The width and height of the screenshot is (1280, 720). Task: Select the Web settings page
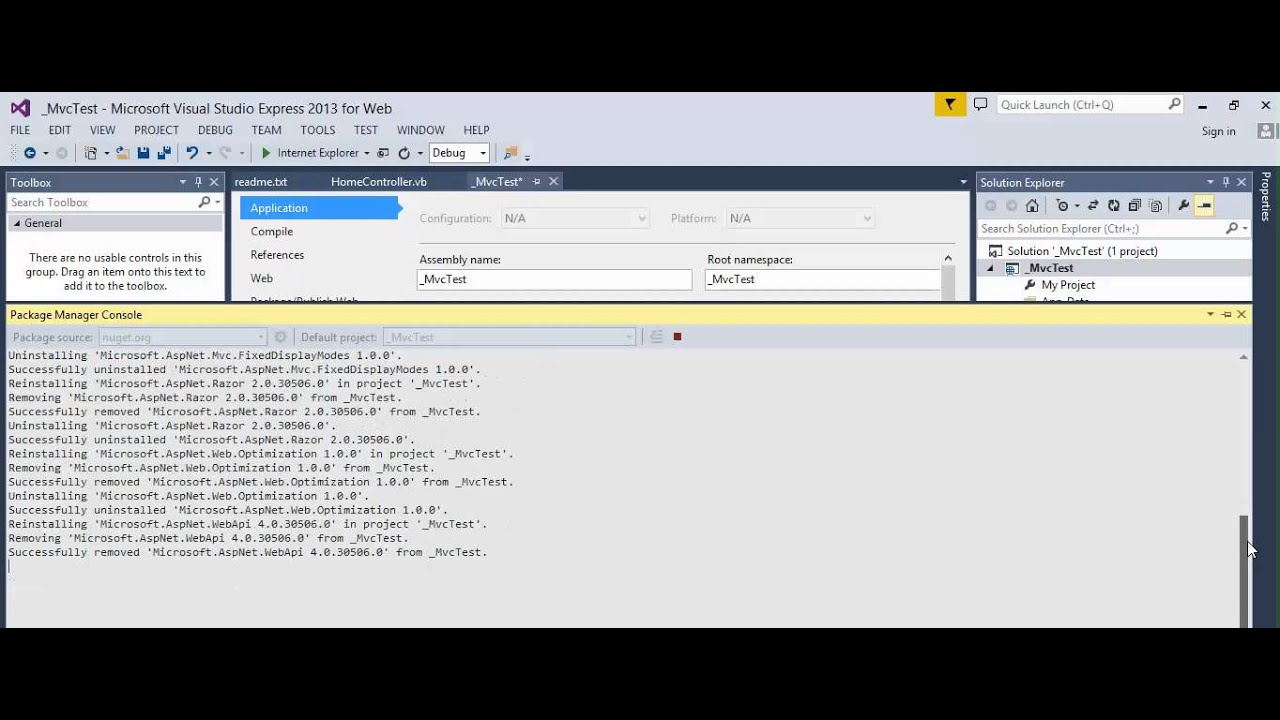click(x=262, y=278)
